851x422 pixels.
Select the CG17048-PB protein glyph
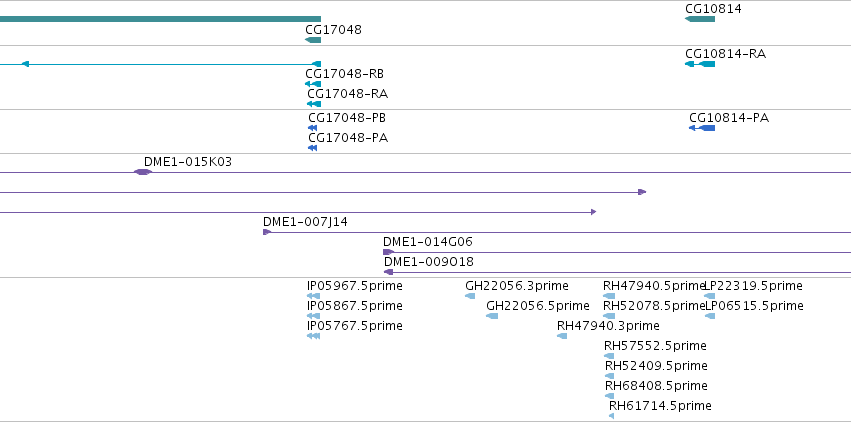tap(313, 128)
